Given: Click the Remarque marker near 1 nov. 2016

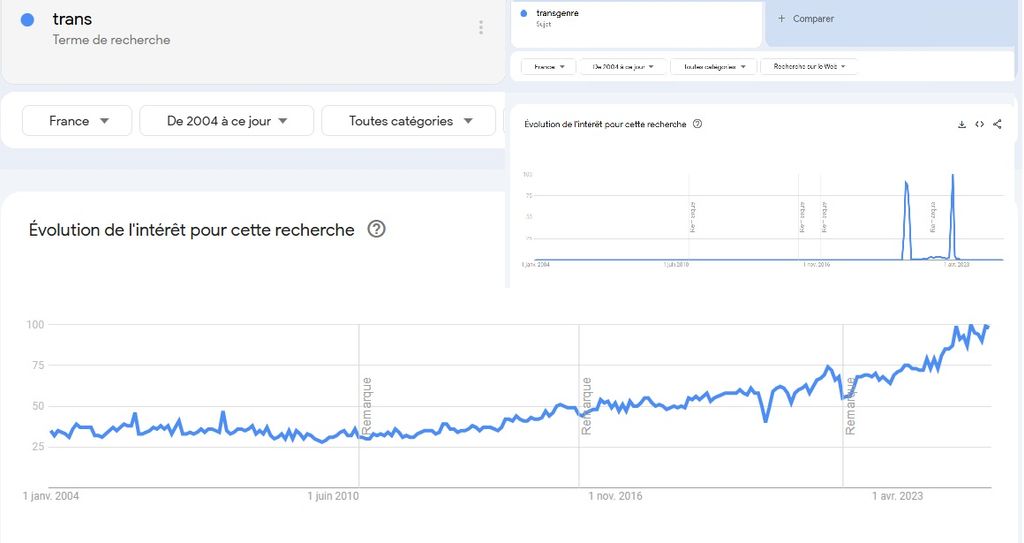Looking at the screenshot, I should point(586,406).
